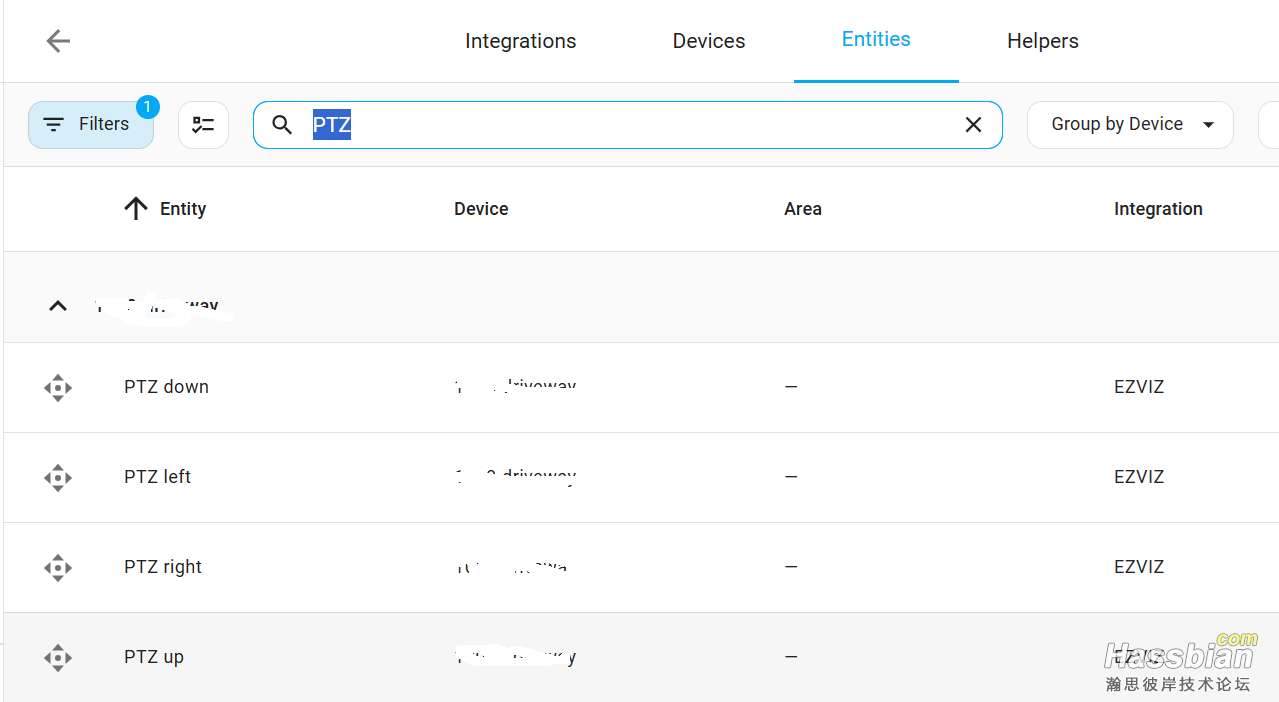The height and width of the screenshot is (702, 1279).
Task: Switch to the Devices tab
Action: (708, 41)
